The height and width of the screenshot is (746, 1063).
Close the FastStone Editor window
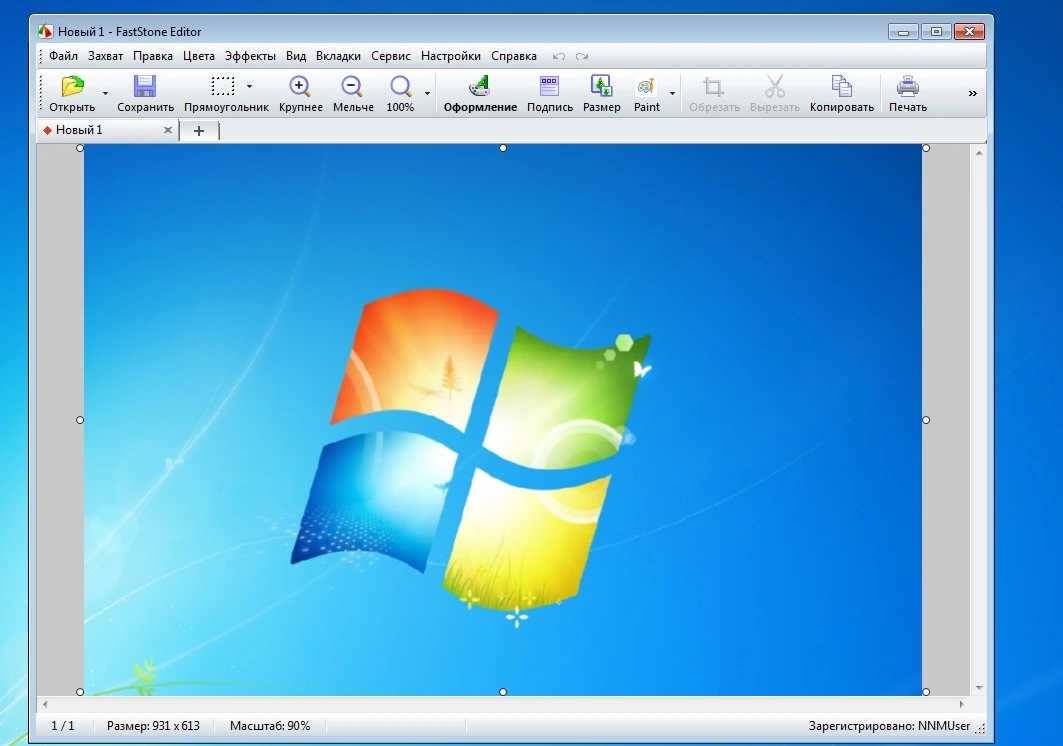969,32
